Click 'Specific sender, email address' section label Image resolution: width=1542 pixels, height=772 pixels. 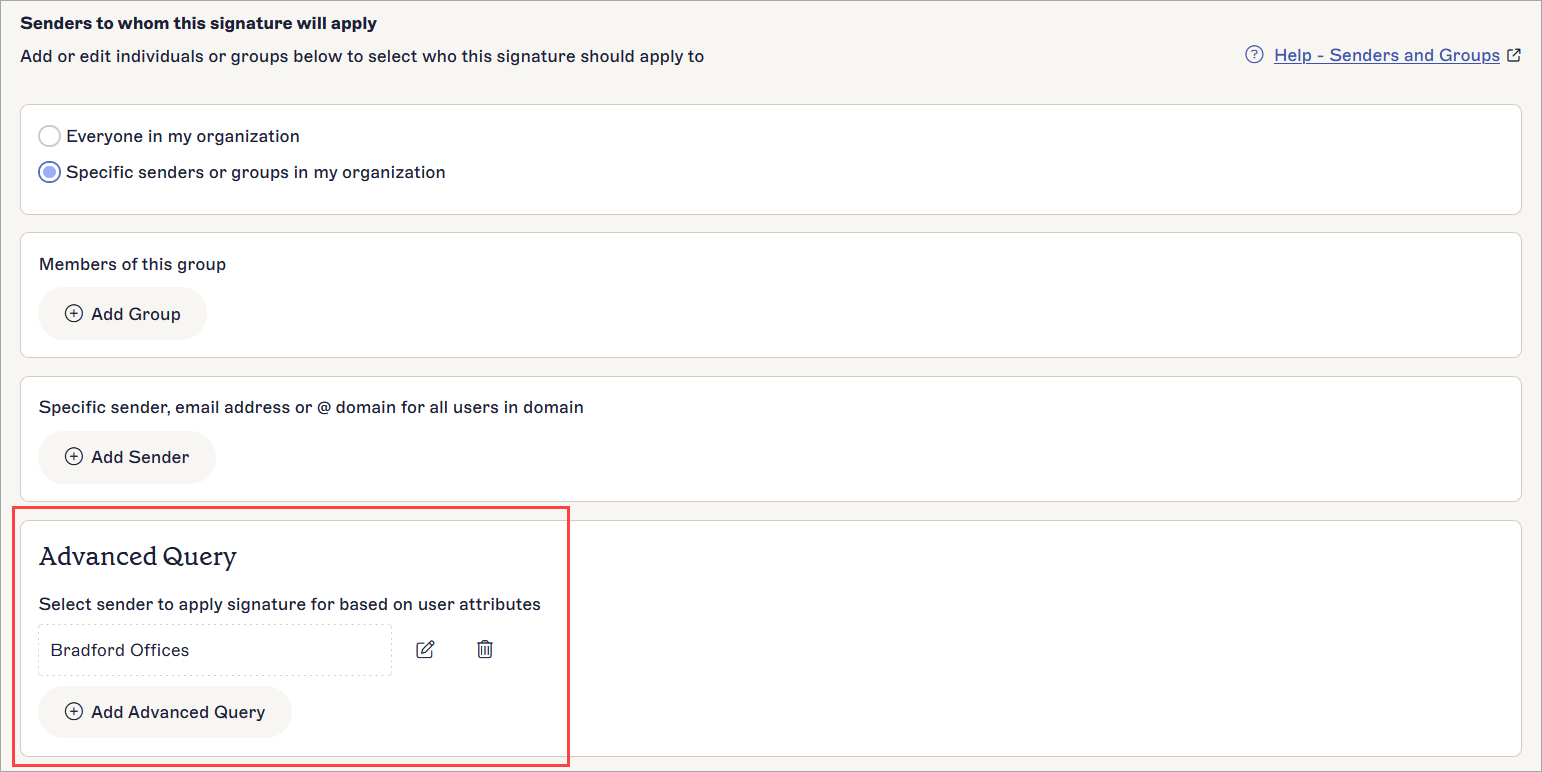pyautogui.click(x=311, y=408)
